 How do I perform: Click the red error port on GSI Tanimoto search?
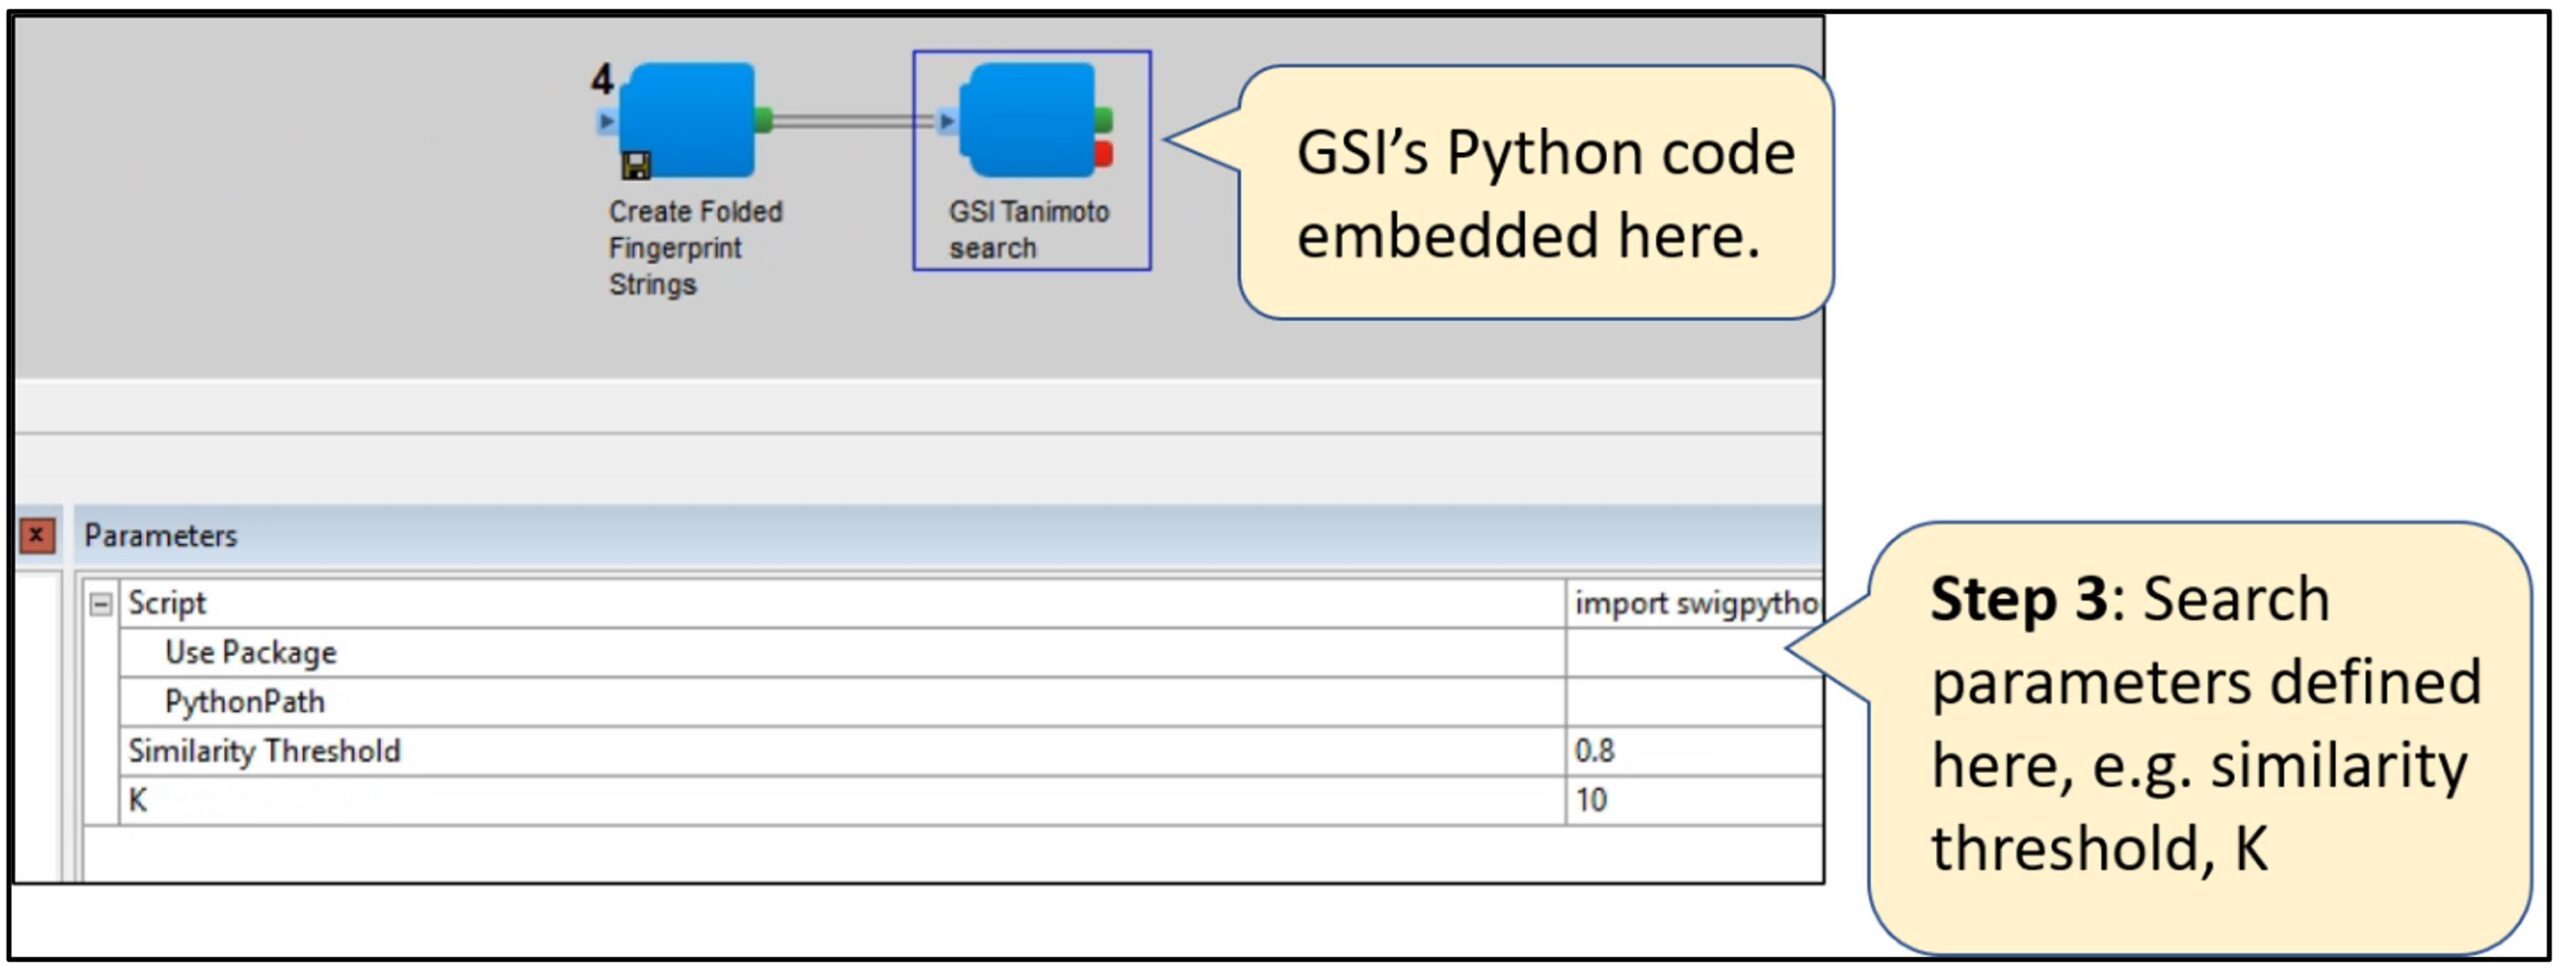pos(1105,155)
